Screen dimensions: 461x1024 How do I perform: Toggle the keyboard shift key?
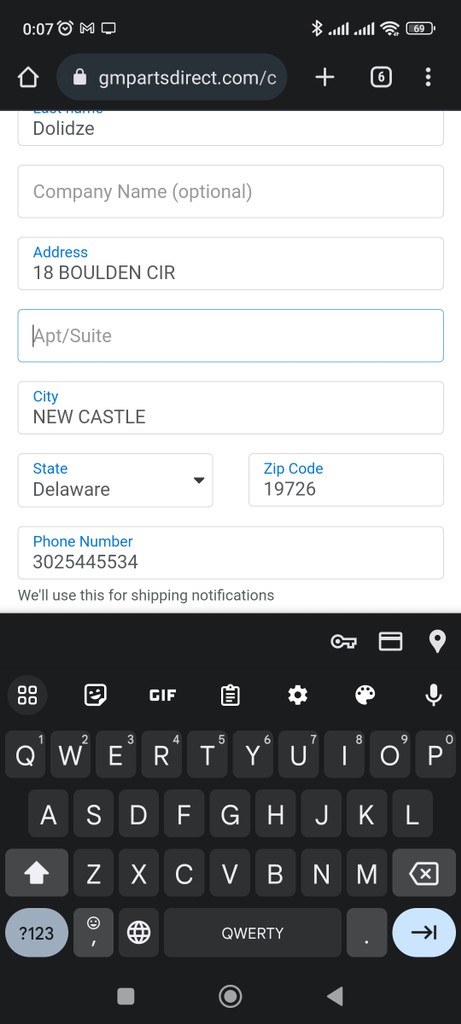37,873
